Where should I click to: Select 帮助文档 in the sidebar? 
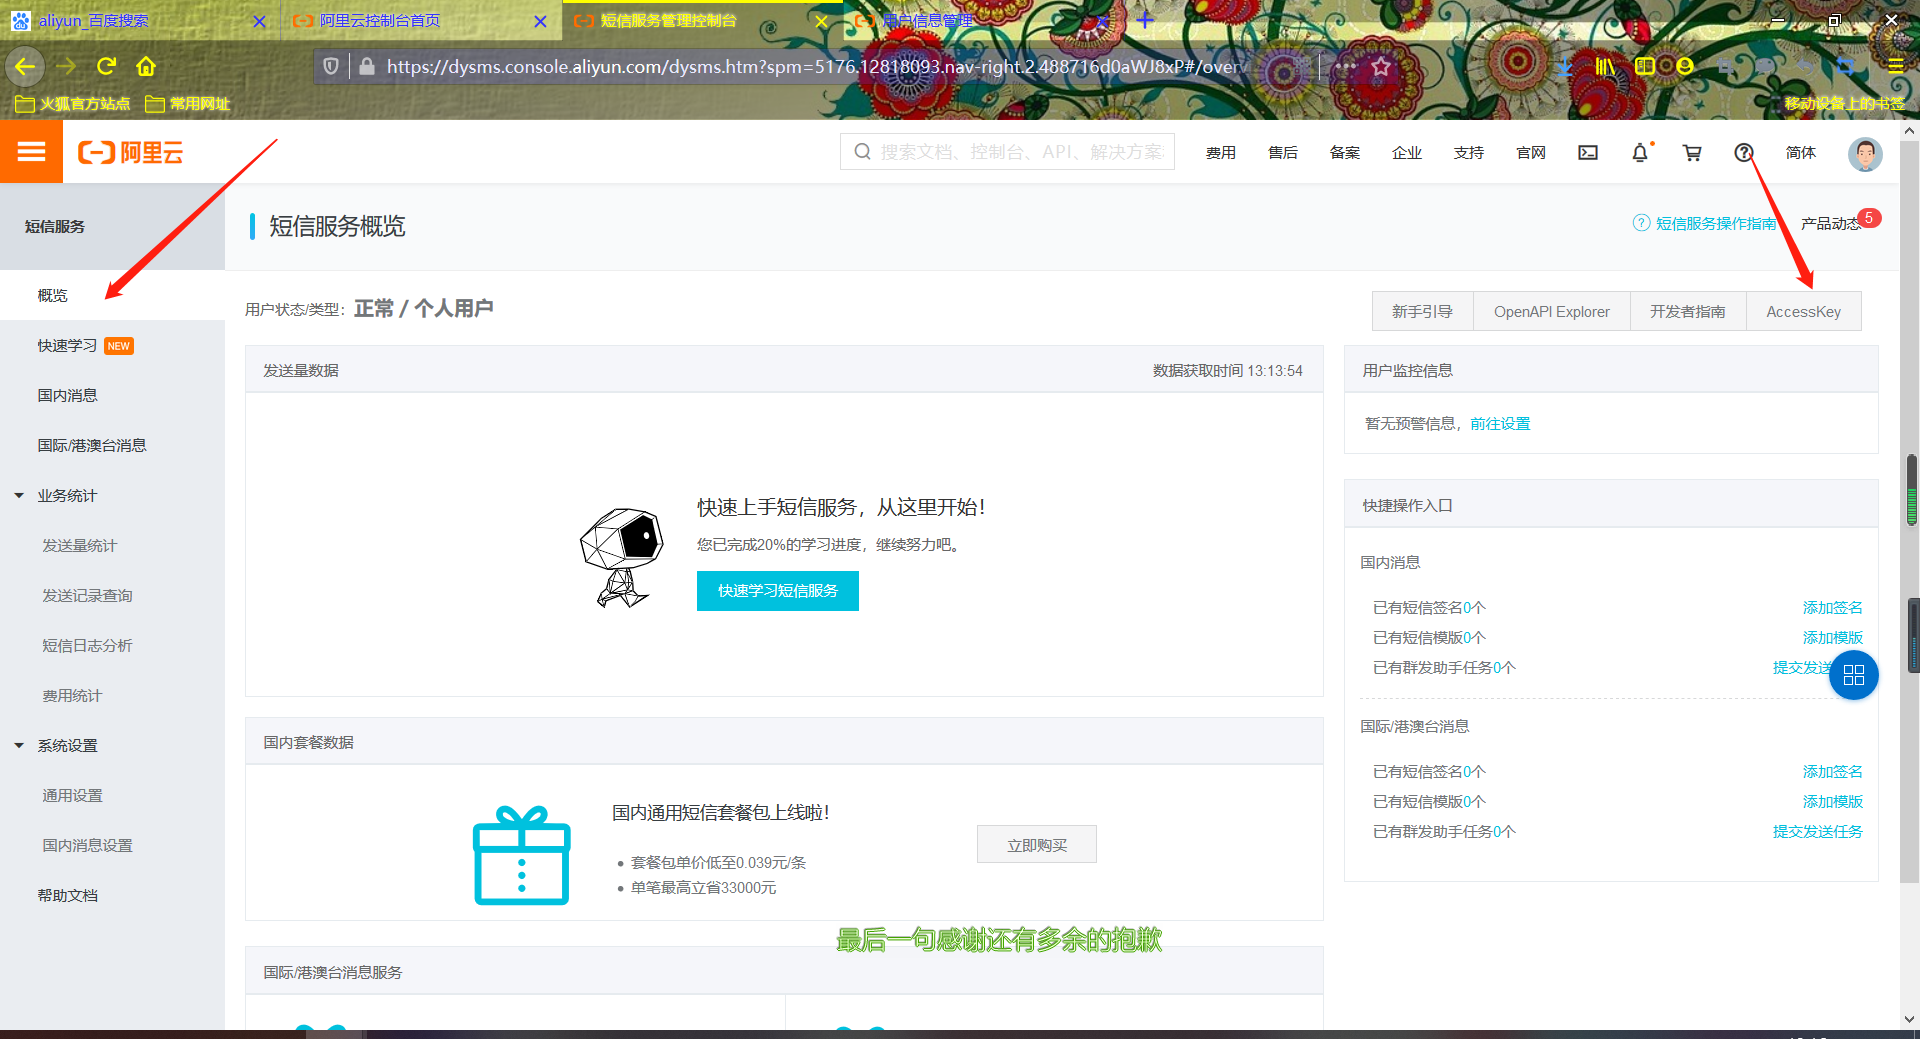(67, 895)
